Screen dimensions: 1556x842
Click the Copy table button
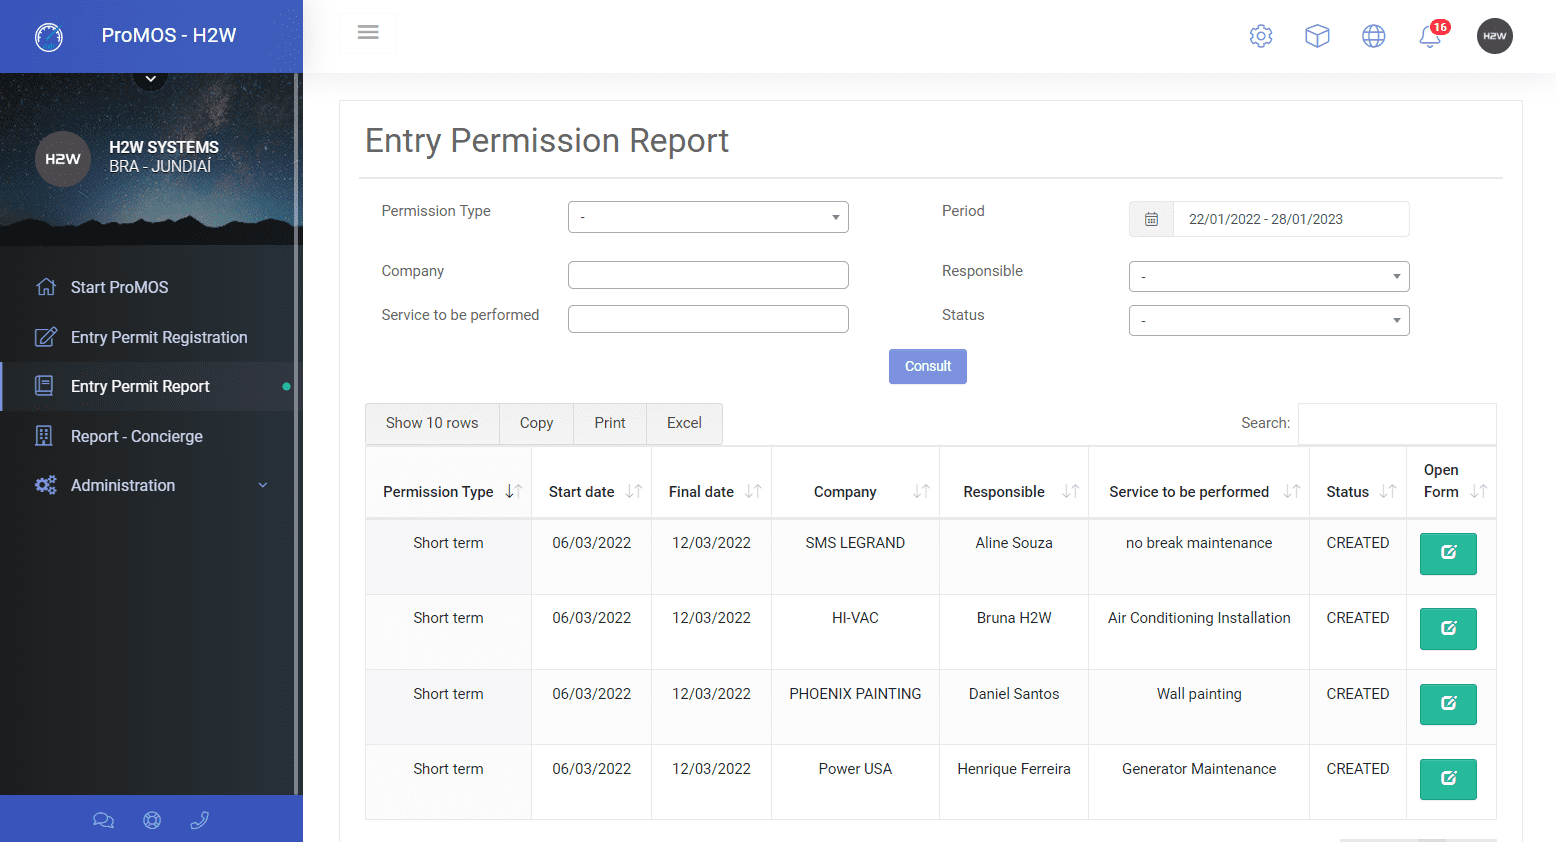pyautogui.click(x=536, y=423)
